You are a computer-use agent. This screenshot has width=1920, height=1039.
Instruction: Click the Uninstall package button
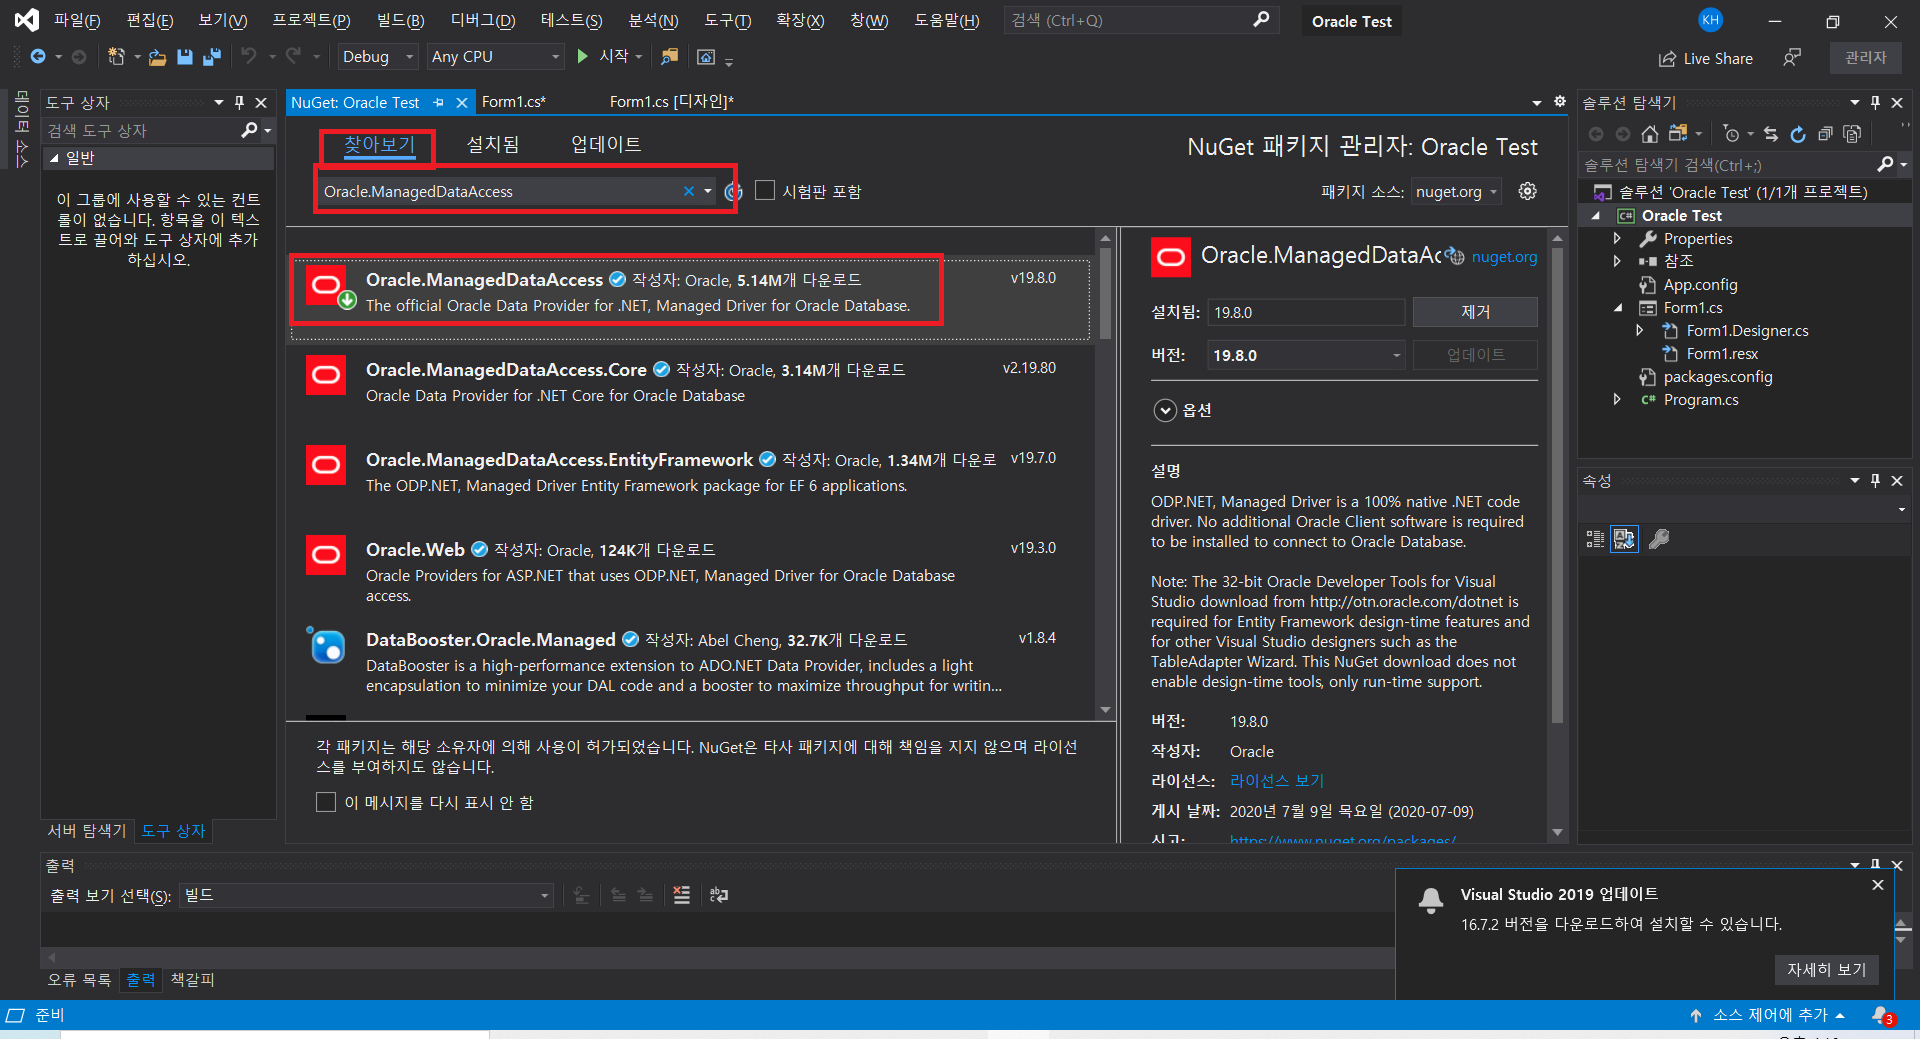click(1475, 312)
